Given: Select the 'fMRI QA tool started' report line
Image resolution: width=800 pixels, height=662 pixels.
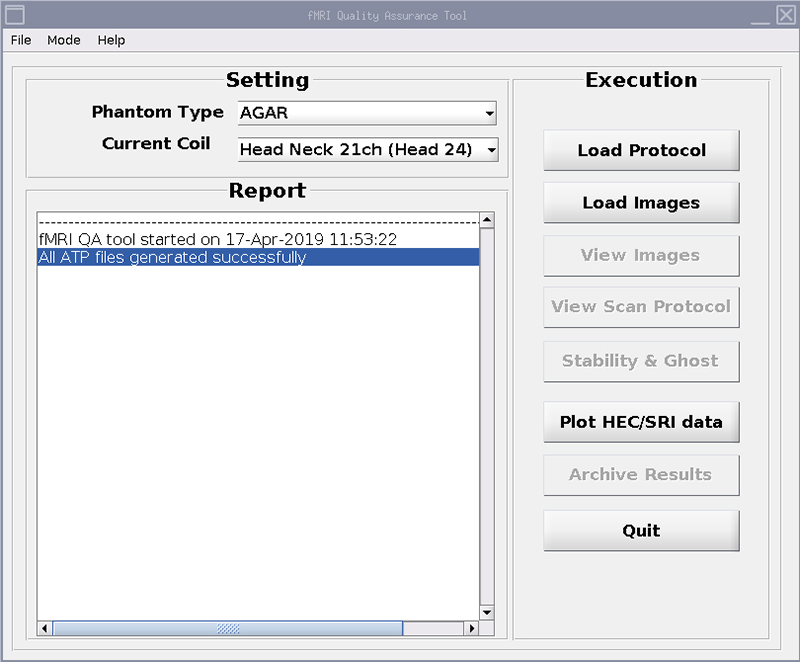Looking at the screenshot, I should (x=217, y=239).
